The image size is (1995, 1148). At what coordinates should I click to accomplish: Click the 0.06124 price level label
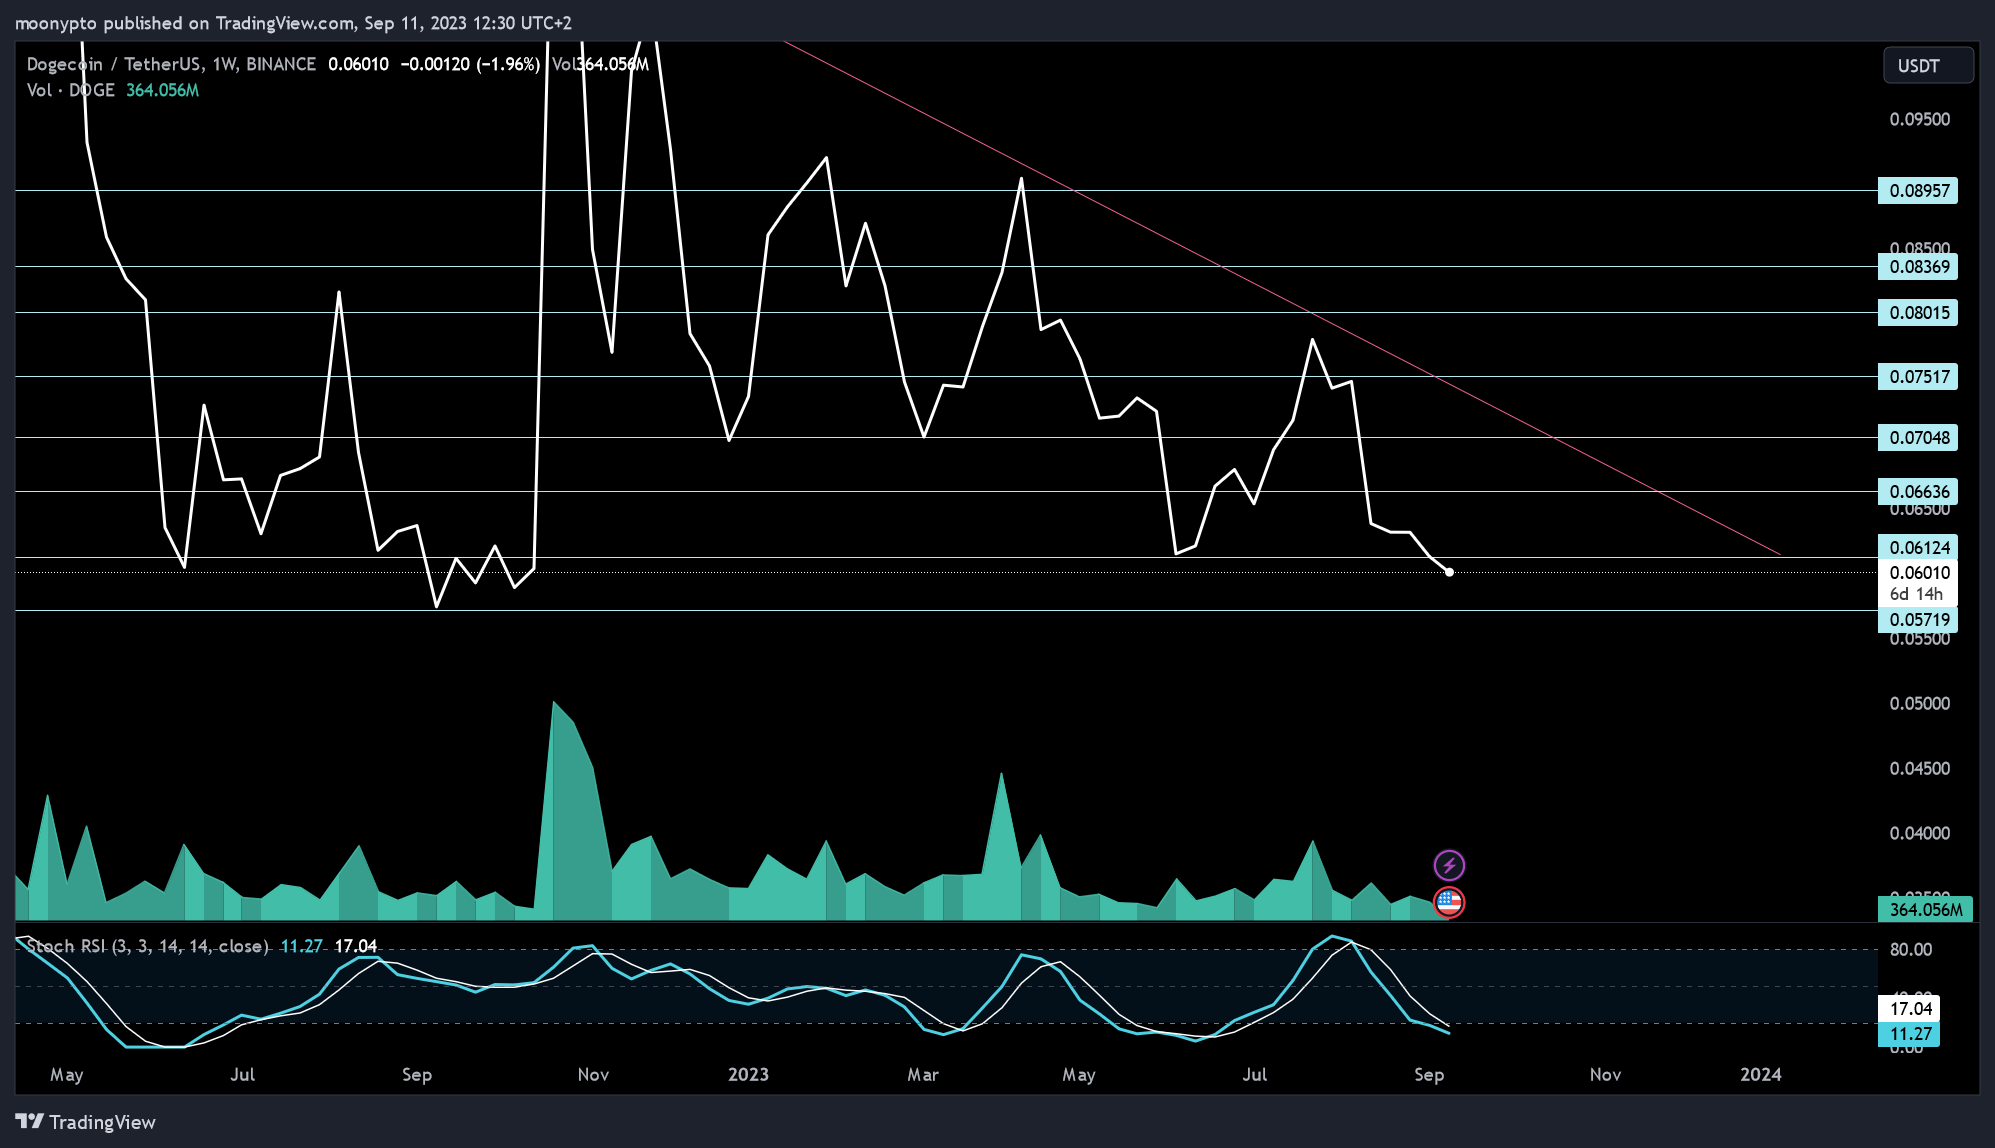[x=1918, y=547]
